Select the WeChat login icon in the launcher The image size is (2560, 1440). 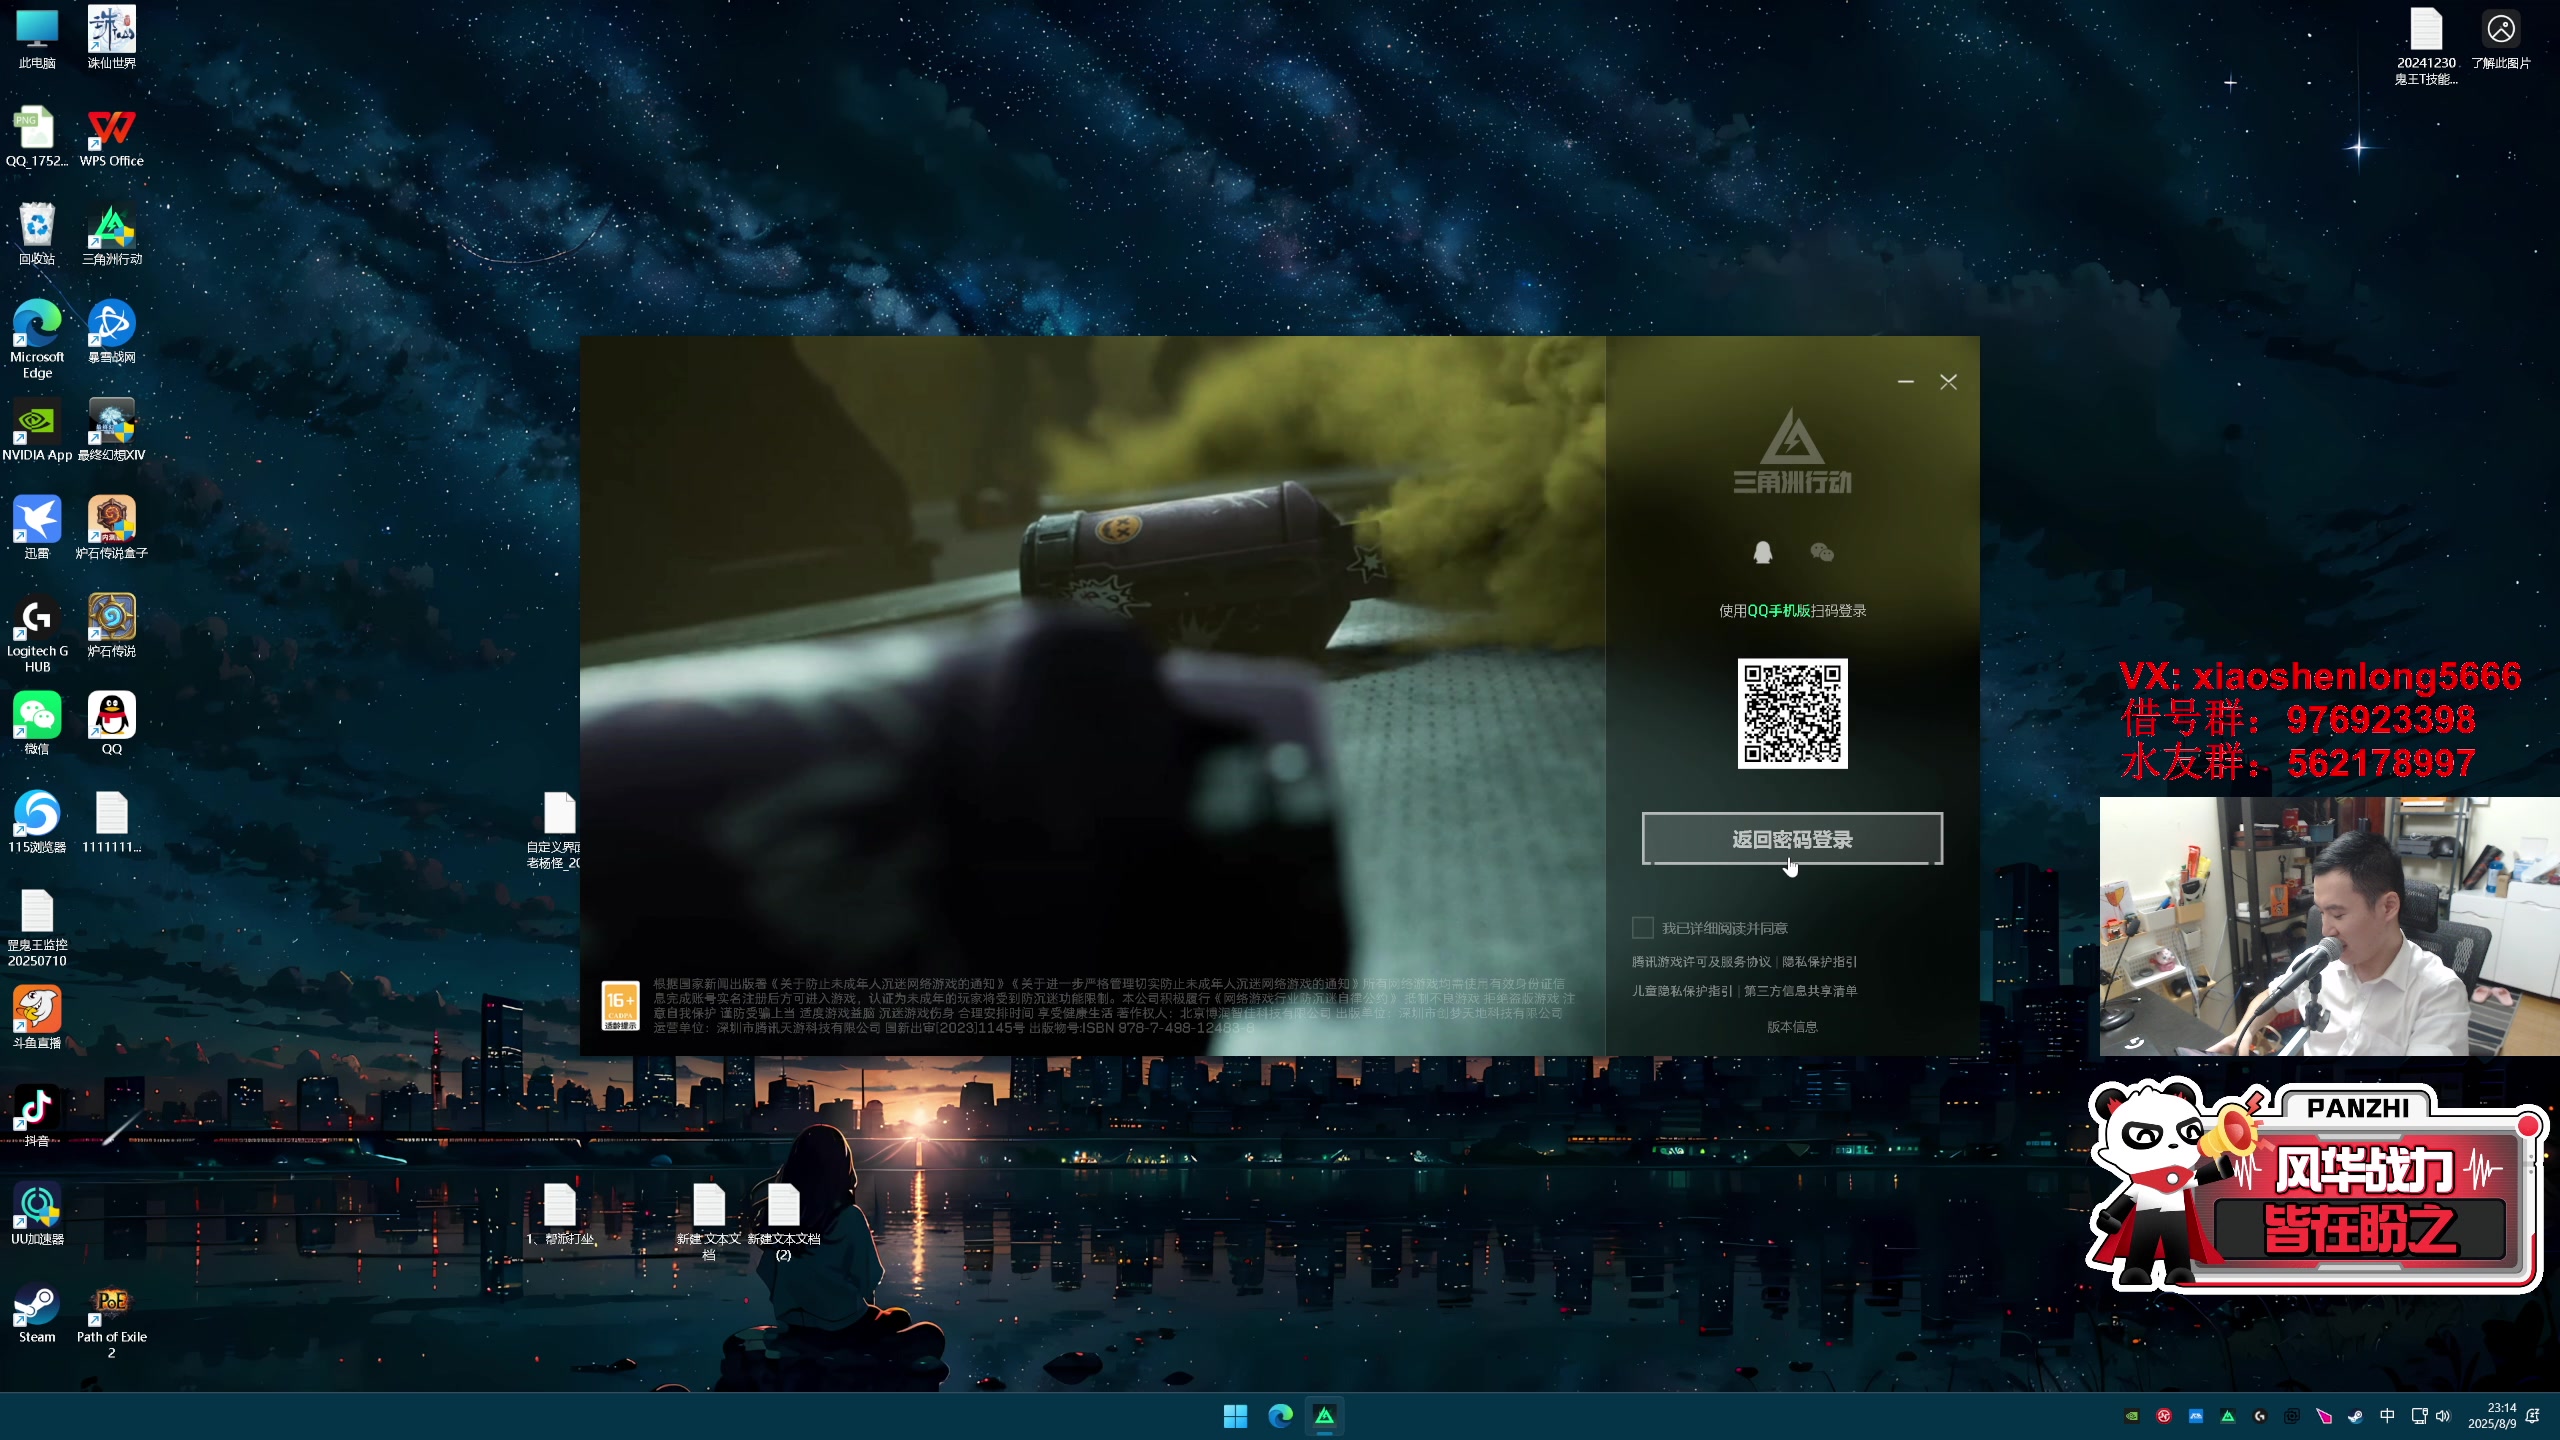point(1822,552)
